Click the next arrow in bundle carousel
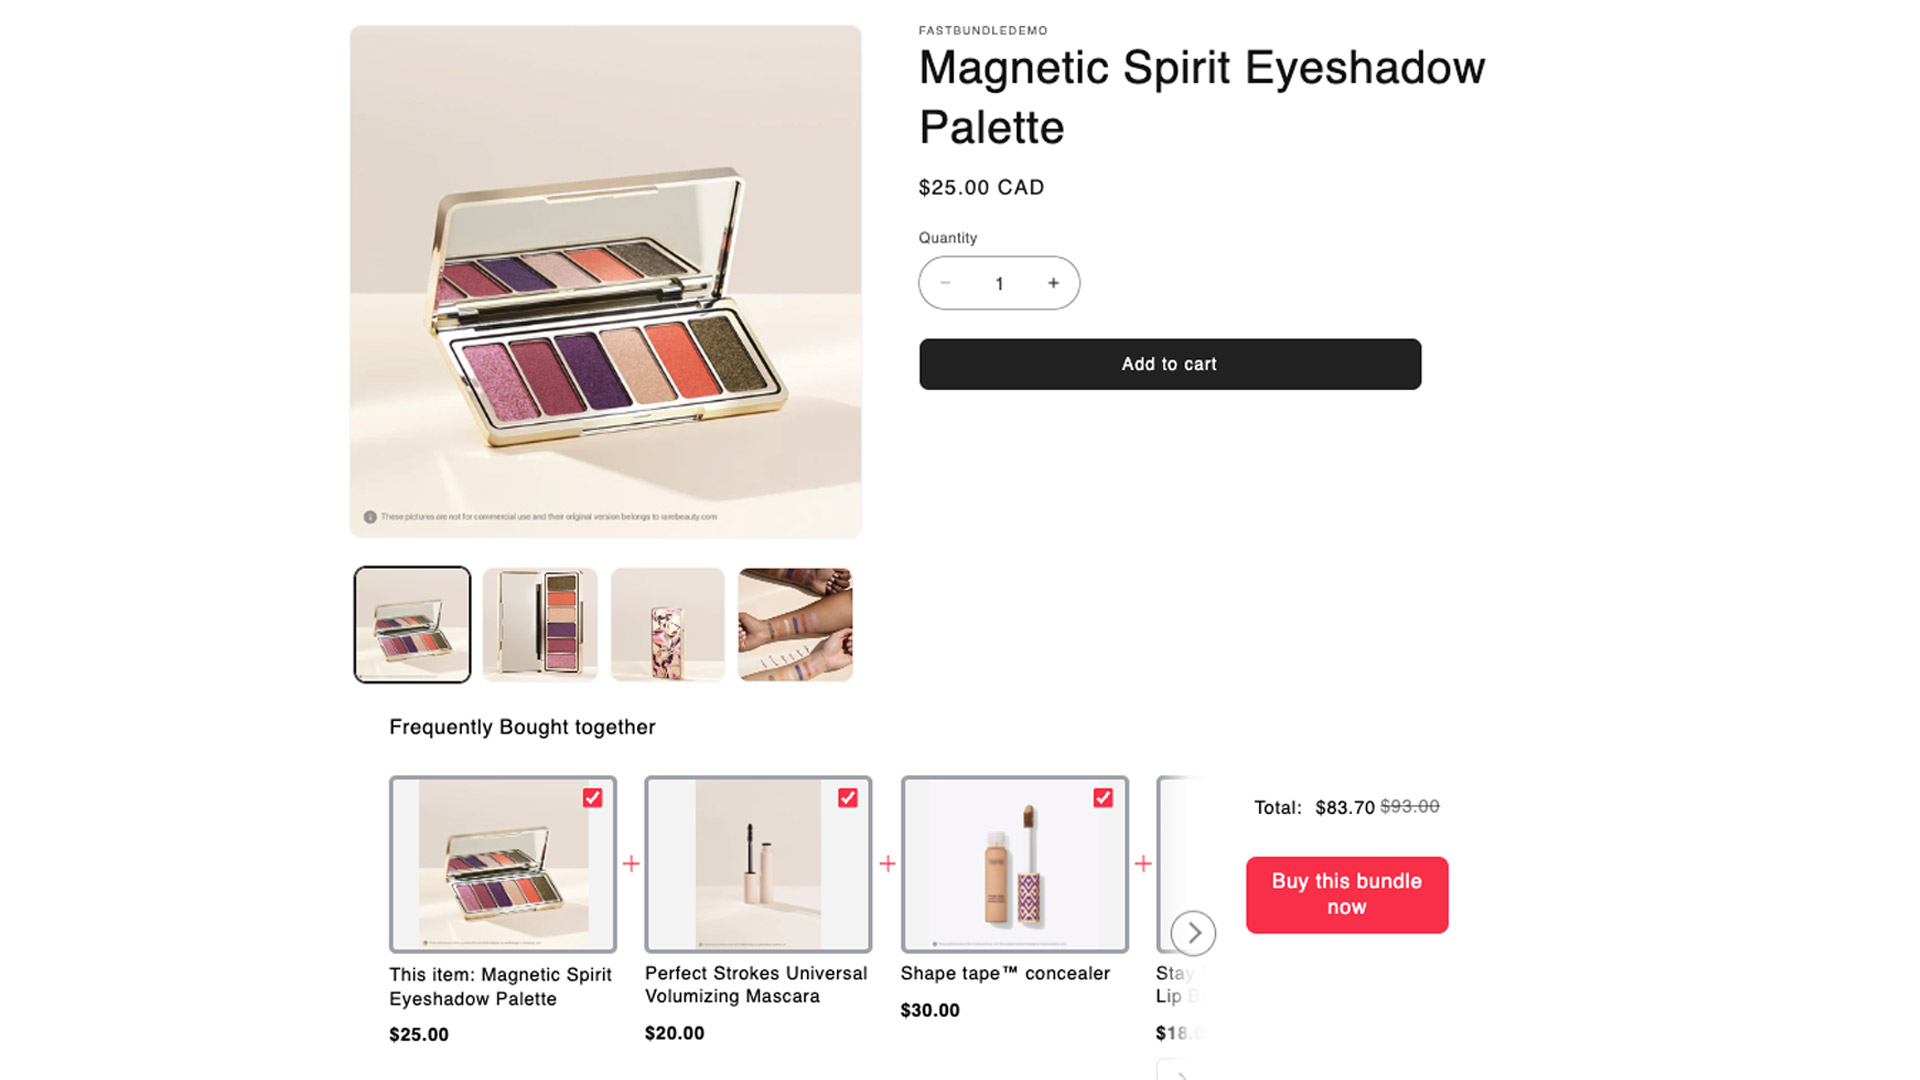 click(1193, 933)
